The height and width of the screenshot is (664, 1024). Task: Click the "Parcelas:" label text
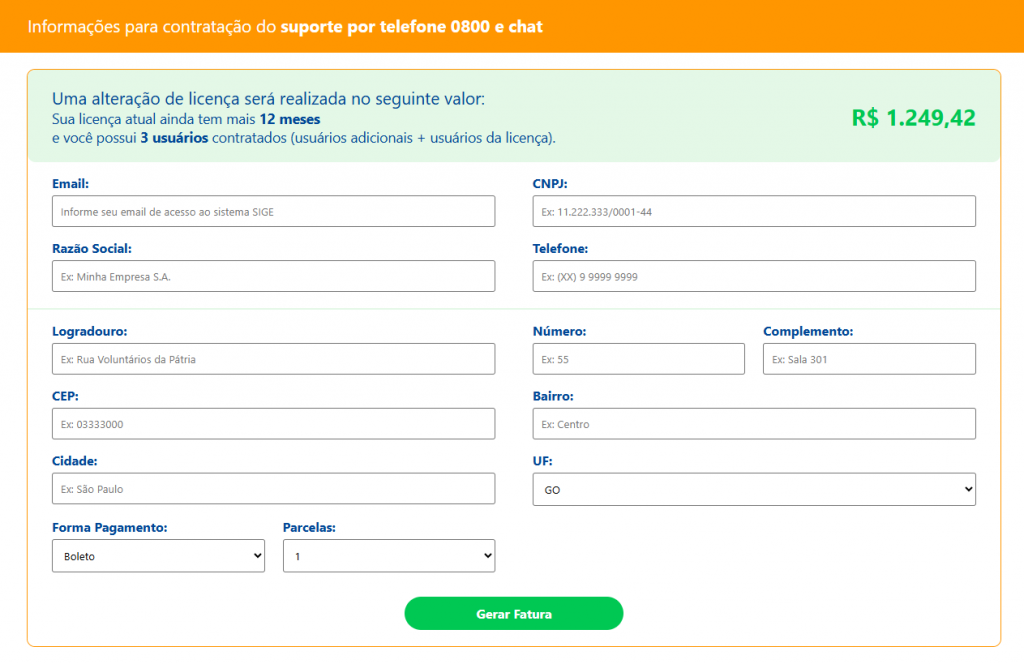(x=309, y=527)
